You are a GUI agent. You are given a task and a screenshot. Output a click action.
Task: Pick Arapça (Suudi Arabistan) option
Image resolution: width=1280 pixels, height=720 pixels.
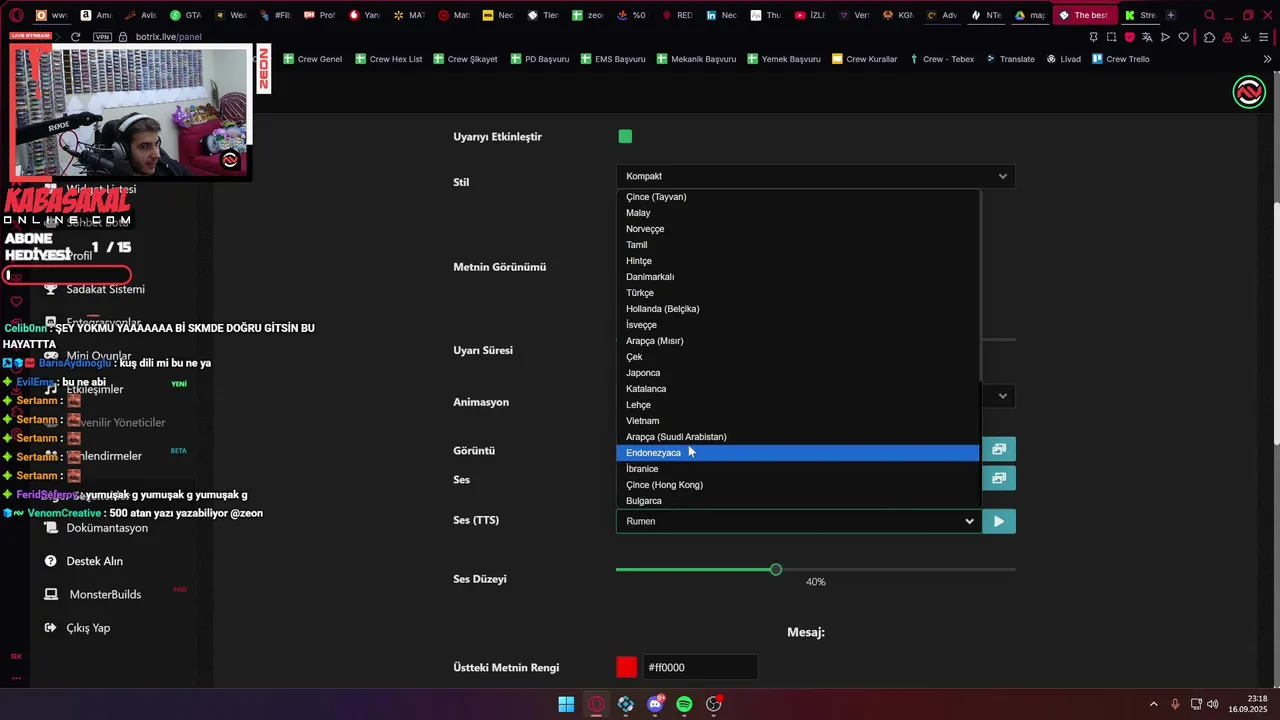pyautogui.click(x=798, y=437)
